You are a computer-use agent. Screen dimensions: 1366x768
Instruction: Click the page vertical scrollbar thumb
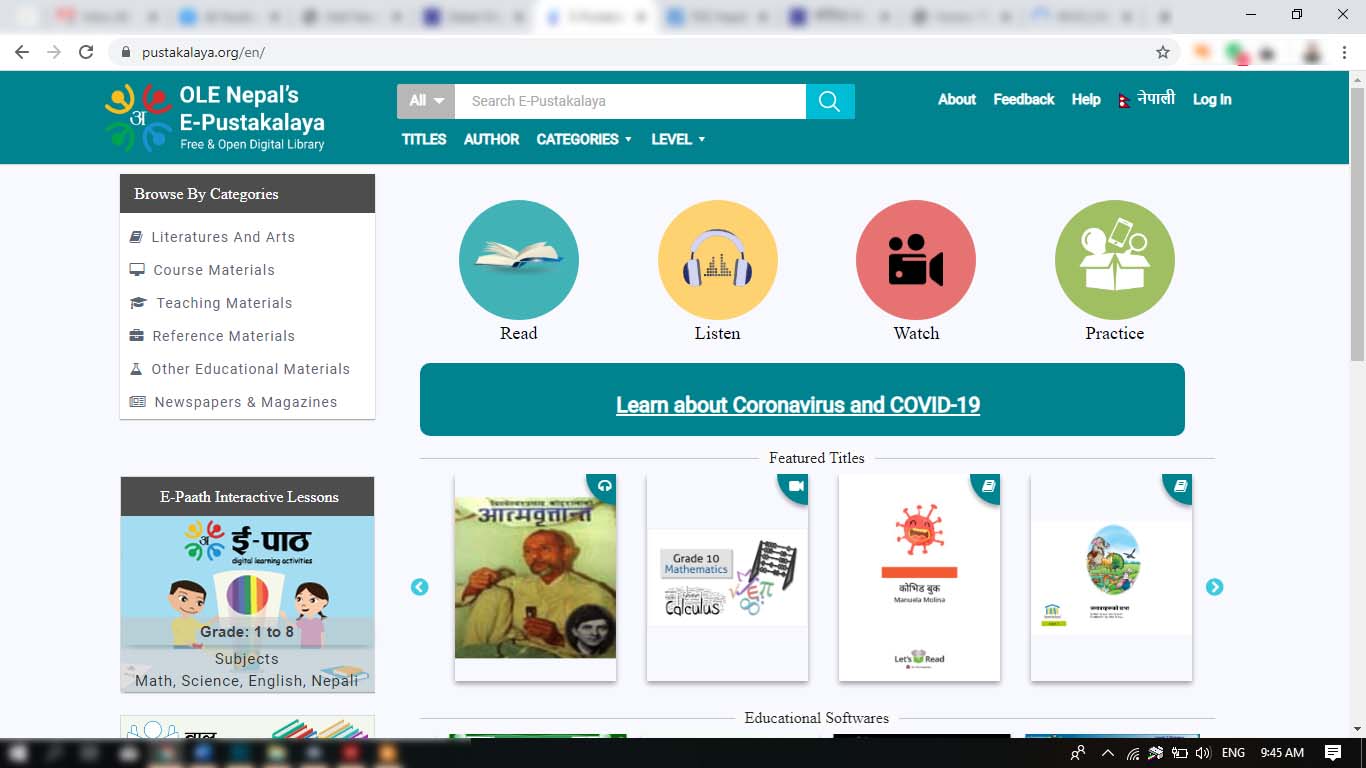pos(1357,223)
